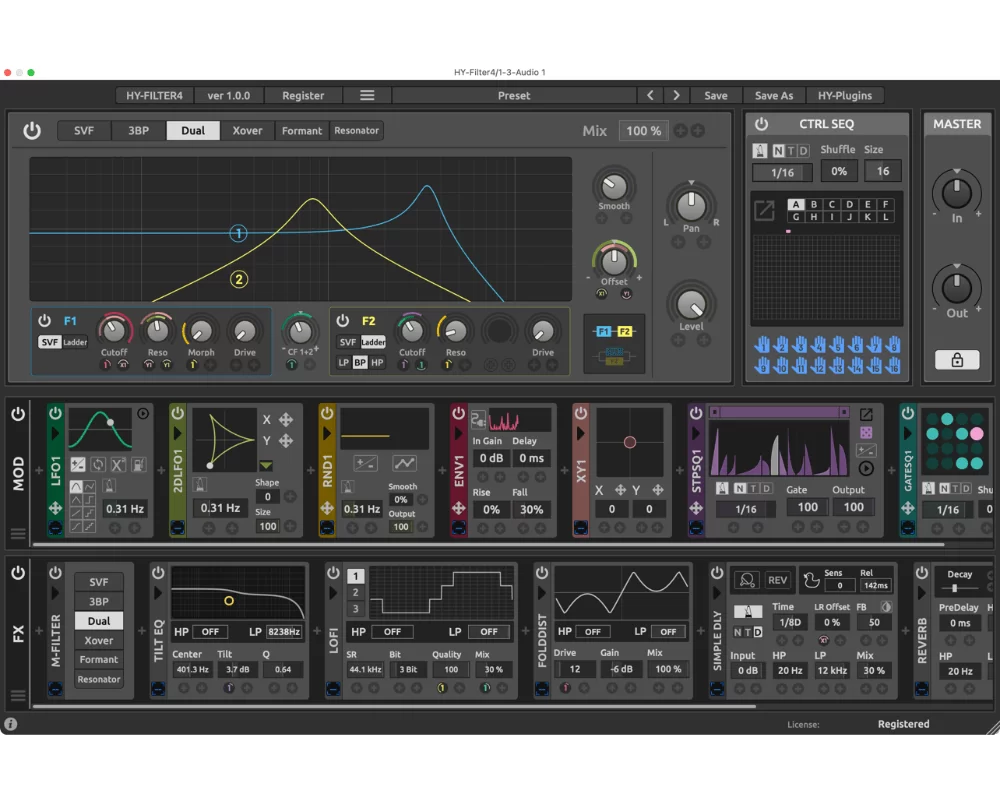Go to next preset arrow
Image resolution: width=1000 pixels, height=800 pixels.
[676, 95]
